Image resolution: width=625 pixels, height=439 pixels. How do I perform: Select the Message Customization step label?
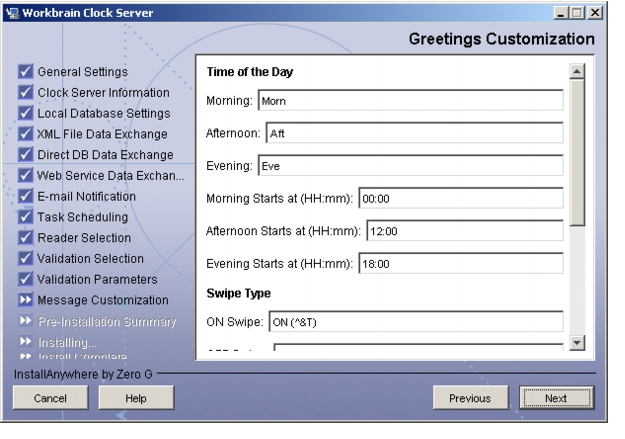tap(103, 300)
